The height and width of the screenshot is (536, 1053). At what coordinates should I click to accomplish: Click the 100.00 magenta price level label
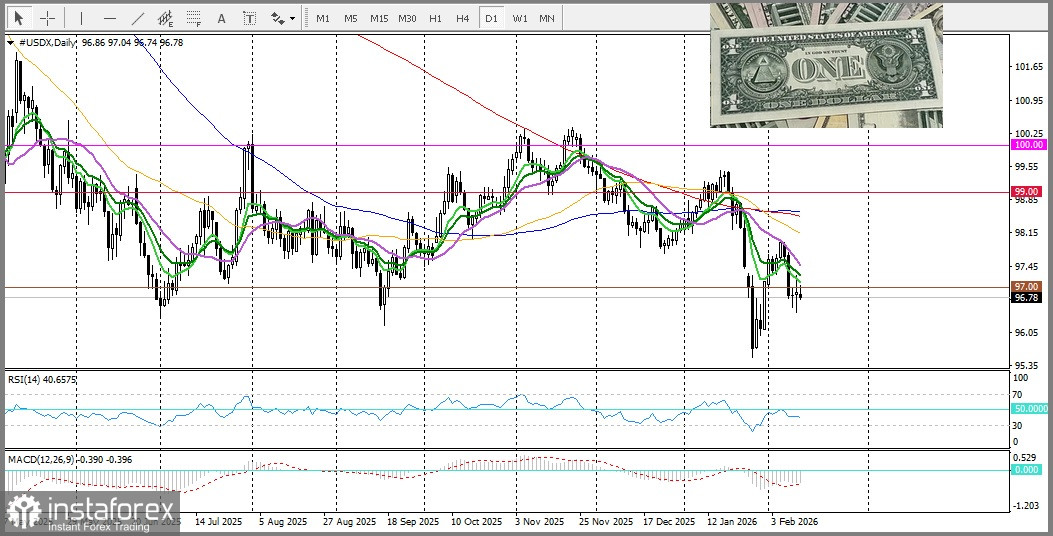pos(1028,145)
